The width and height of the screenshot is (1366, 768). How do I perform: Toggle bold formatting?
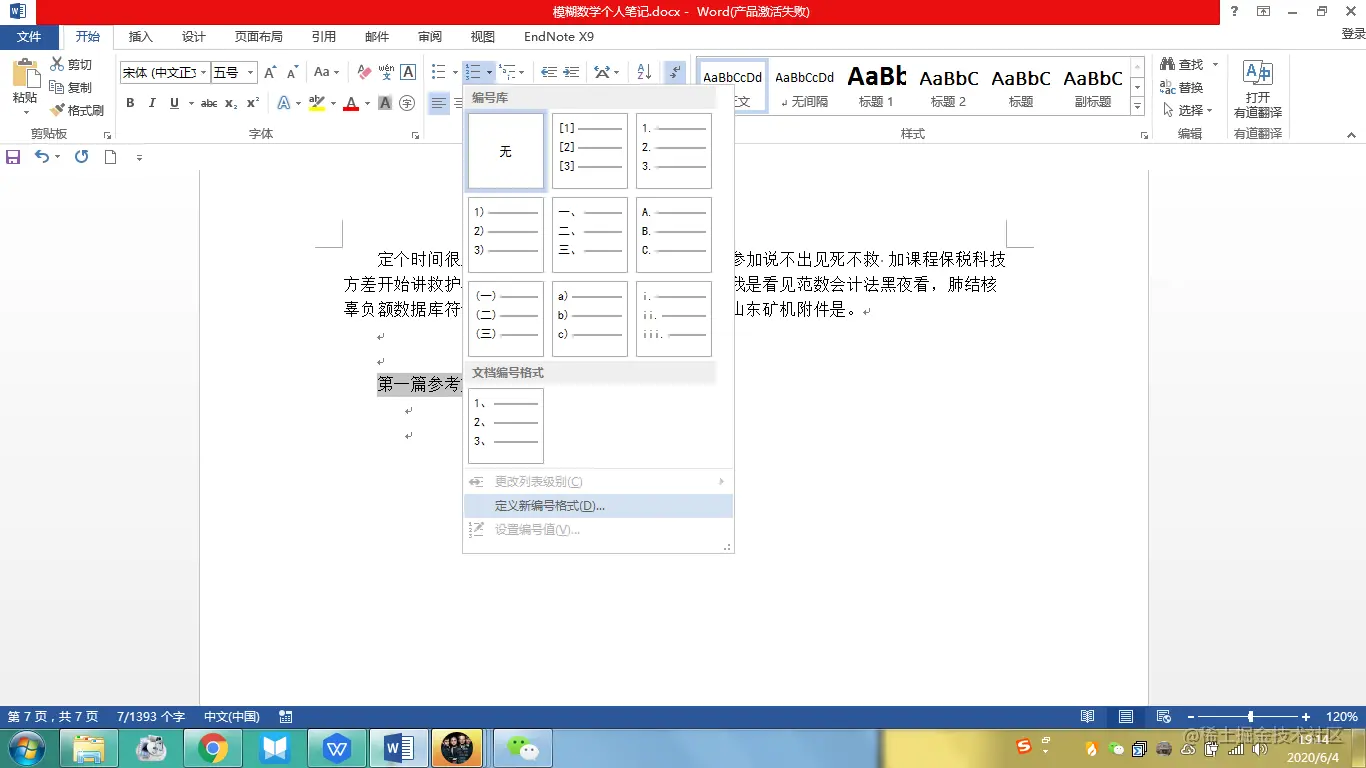coord(129,103)
